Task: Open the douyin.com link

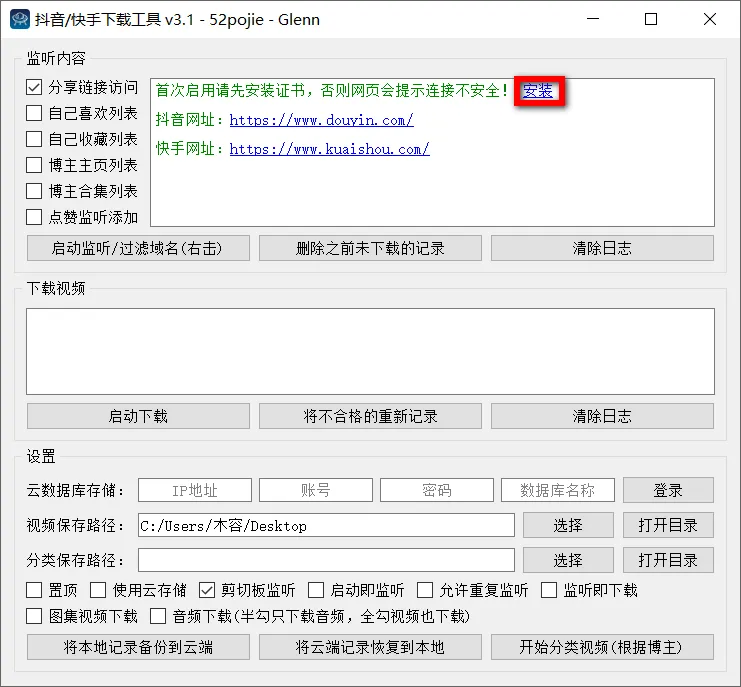Action: tap(321, 120)
